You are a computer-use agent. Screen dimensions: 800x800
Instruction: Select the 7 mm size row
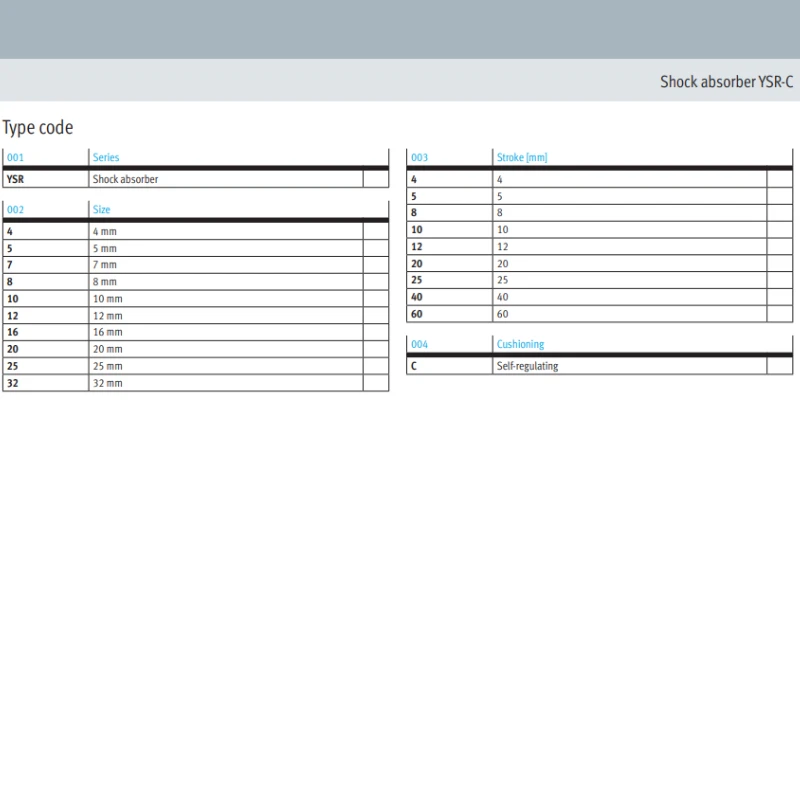tap(195, 265)
